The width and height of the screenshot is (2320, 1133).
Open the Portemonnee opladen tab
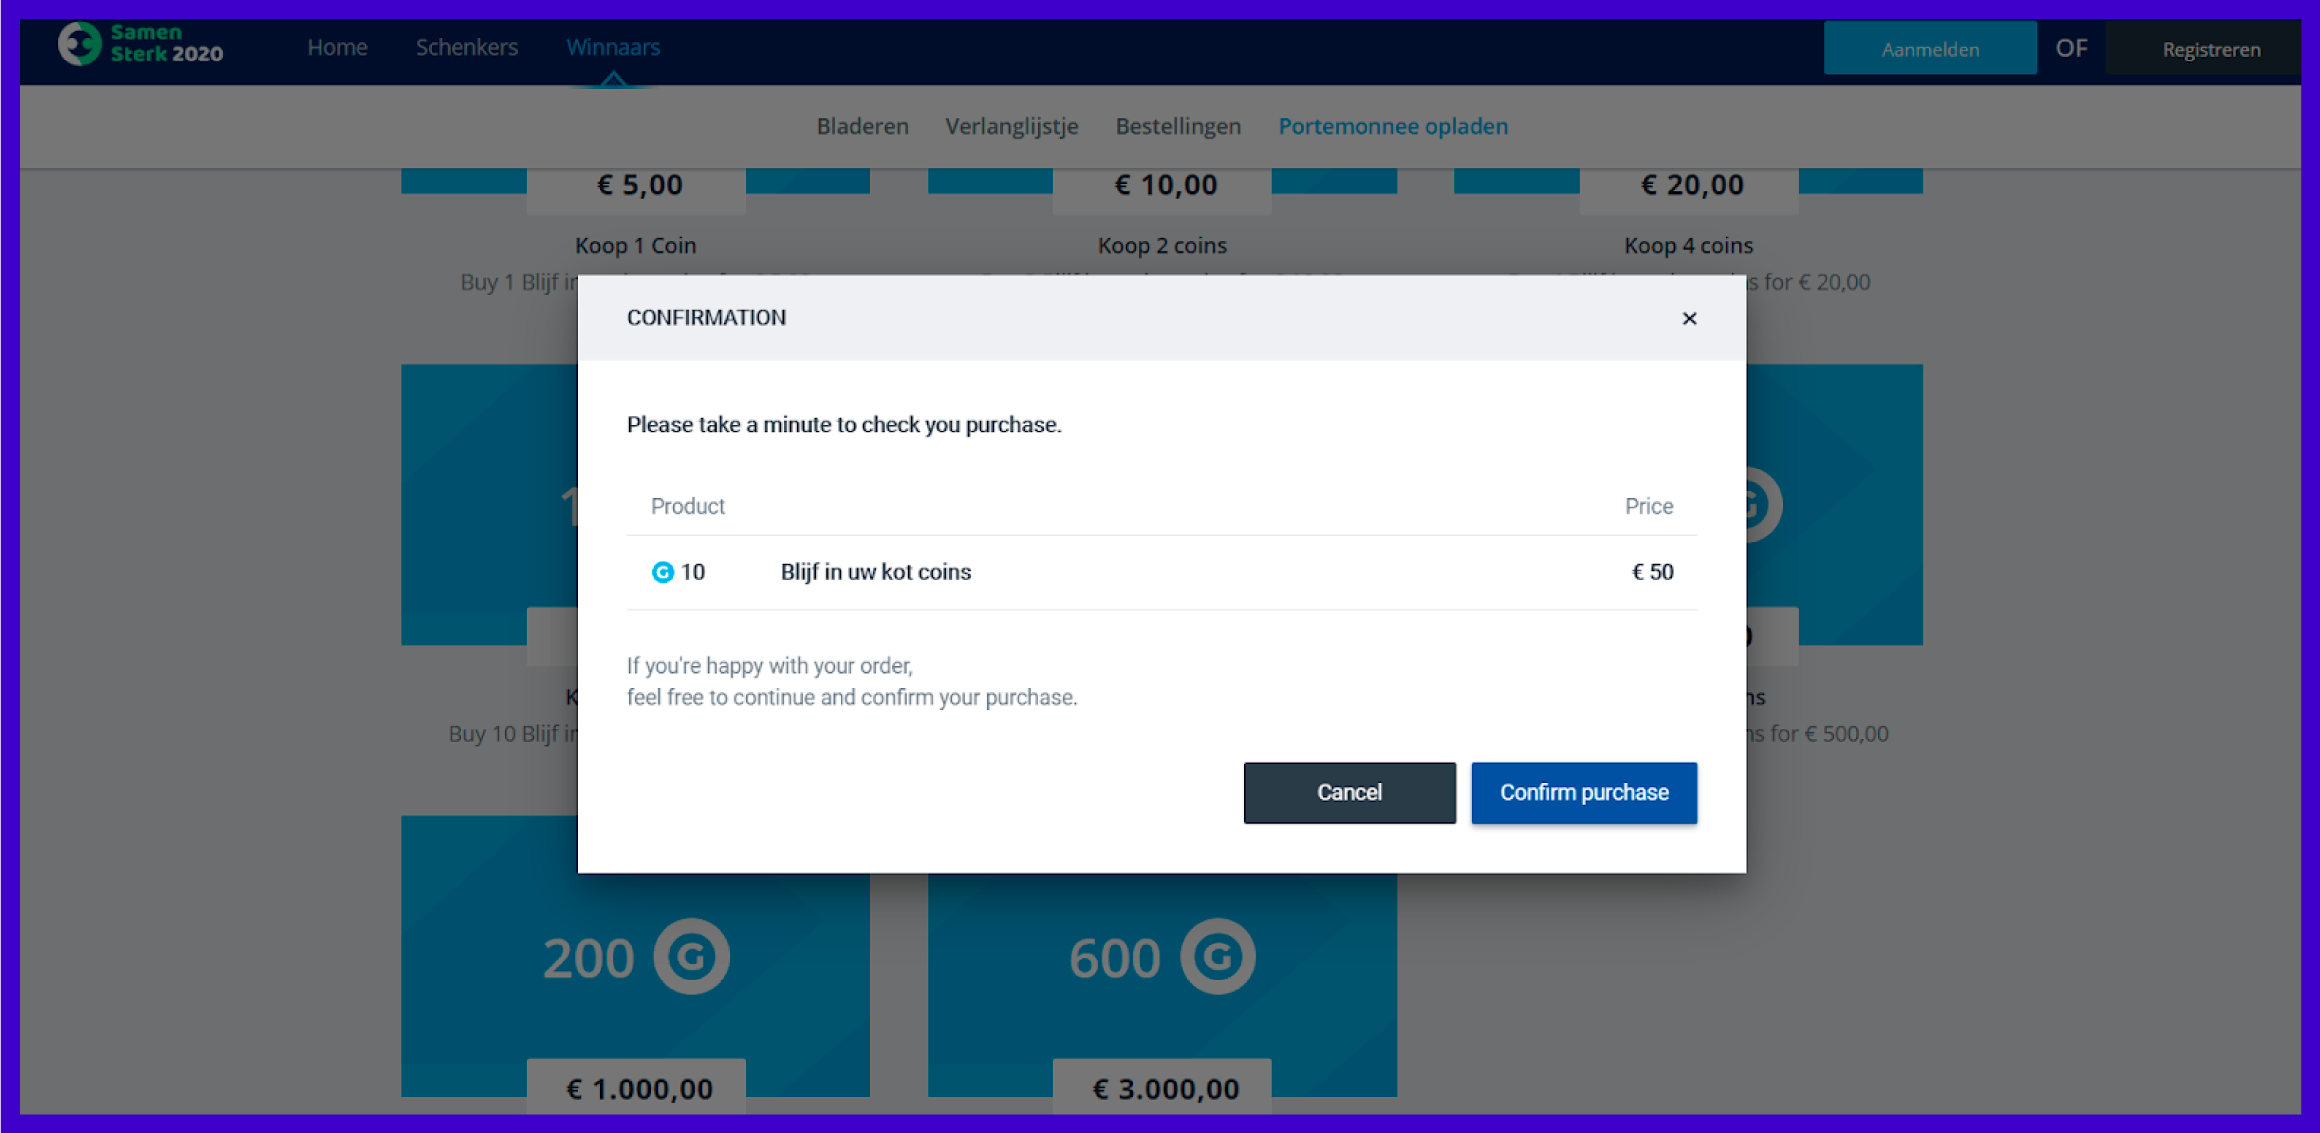pos(1394,126)
